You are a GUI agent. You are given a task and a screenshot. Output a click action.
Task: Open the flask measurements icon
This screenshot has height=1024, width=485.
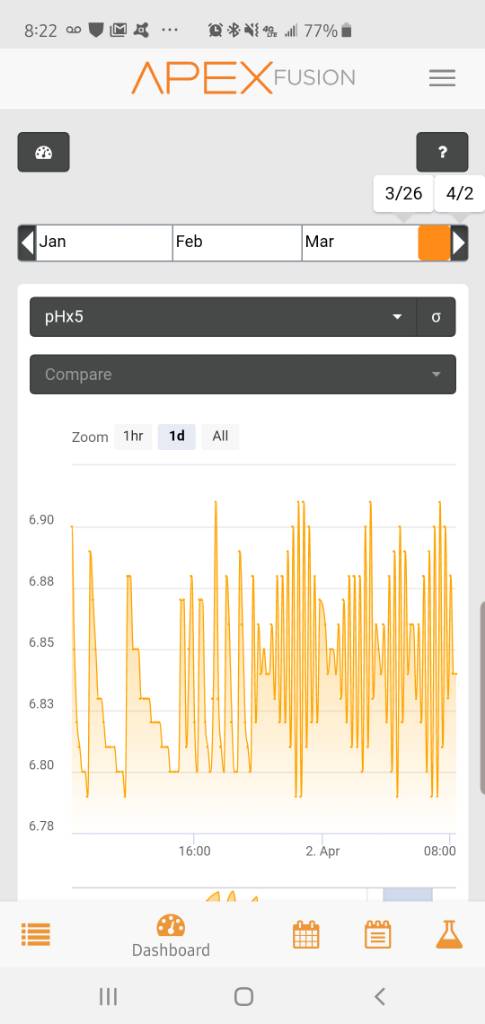pos(449,935)
